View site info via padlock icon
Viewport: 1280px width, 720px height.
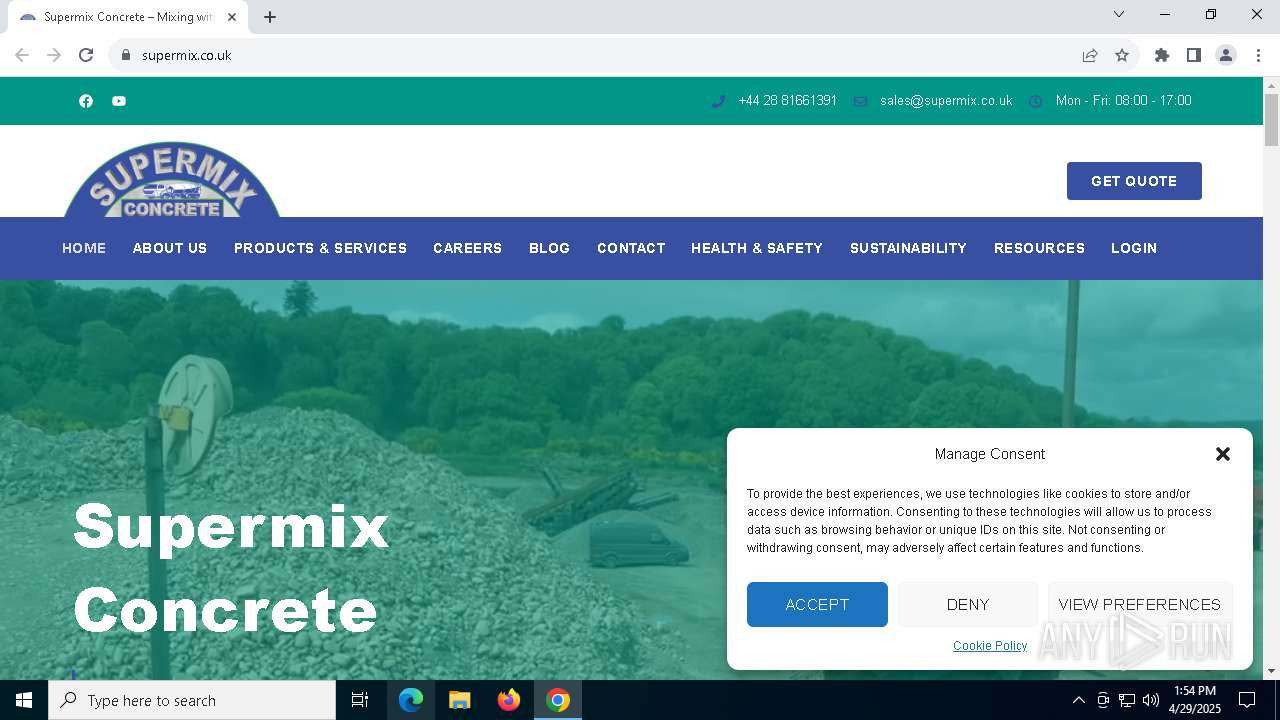click(125, 55)
